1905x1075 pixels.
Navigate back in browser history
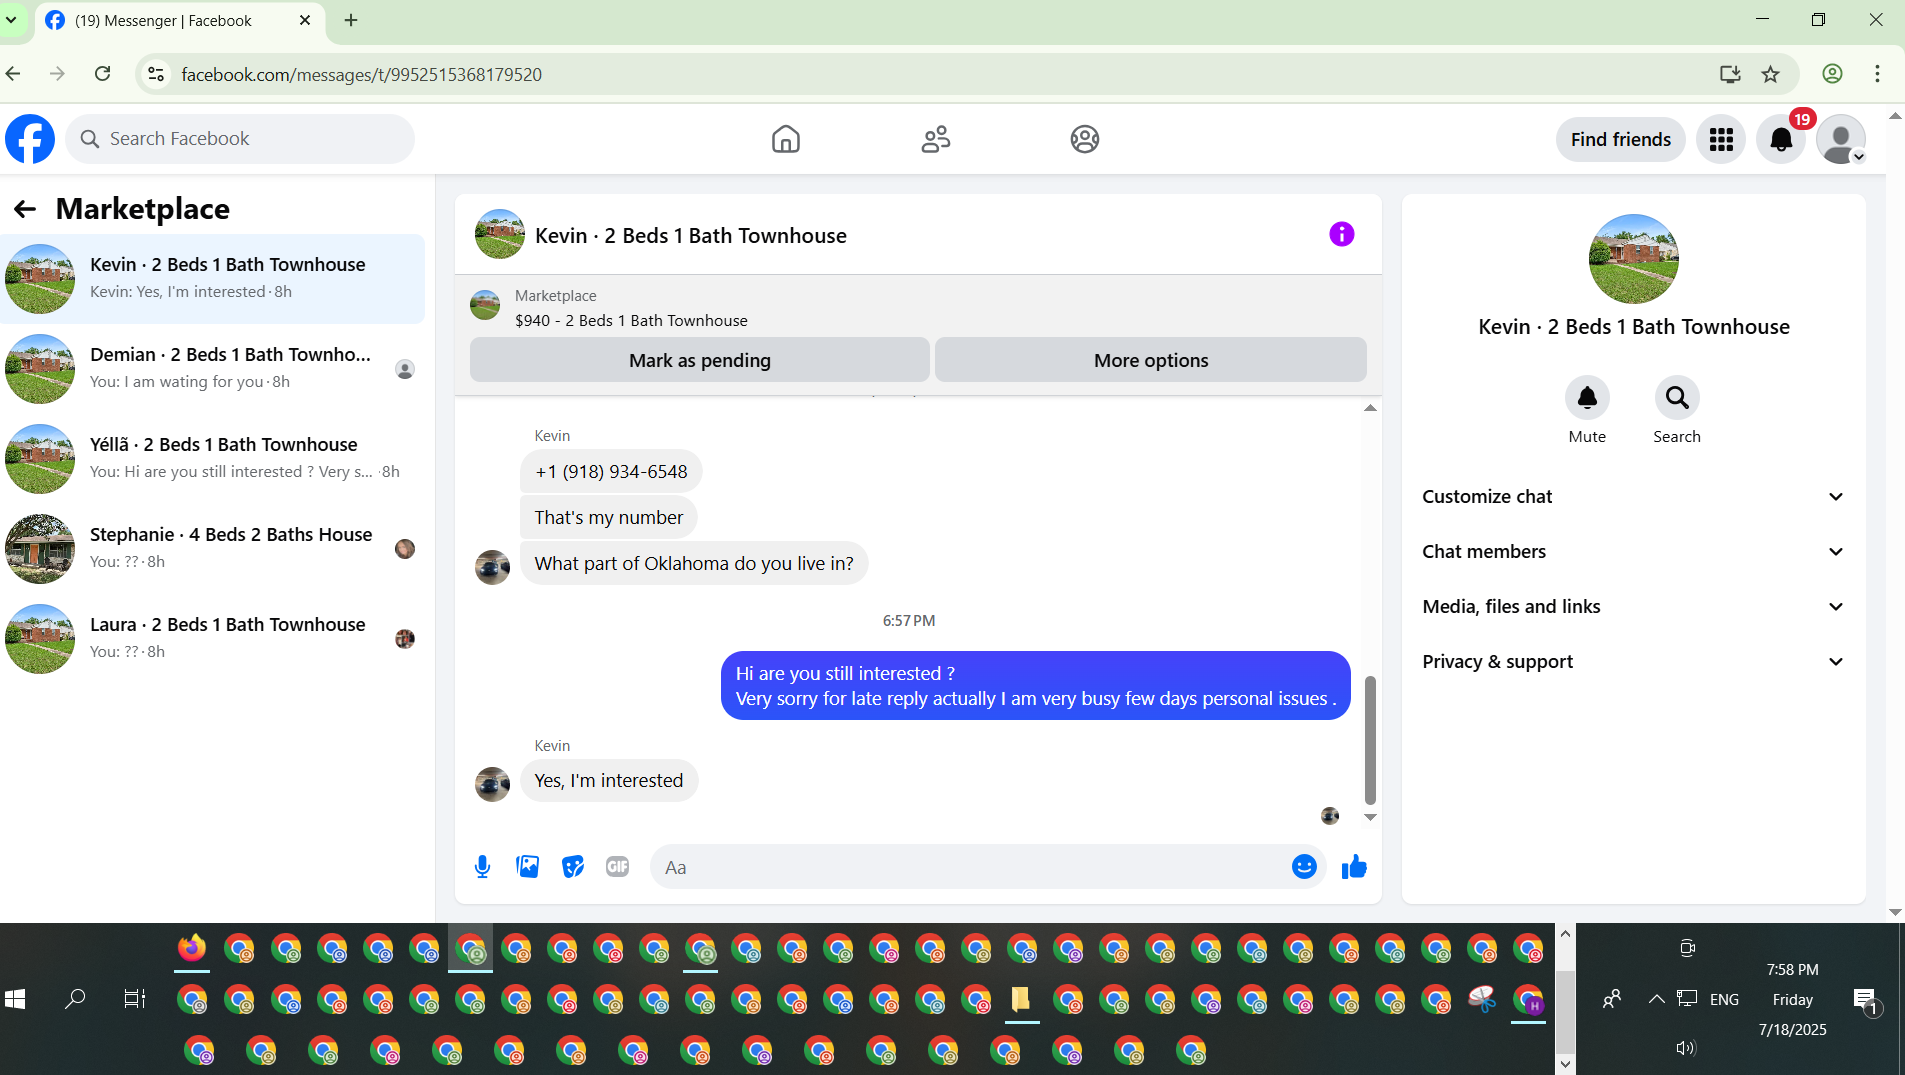13,74
